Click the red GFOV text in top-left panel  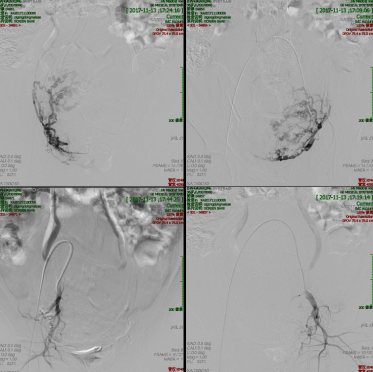pos(168,34)
